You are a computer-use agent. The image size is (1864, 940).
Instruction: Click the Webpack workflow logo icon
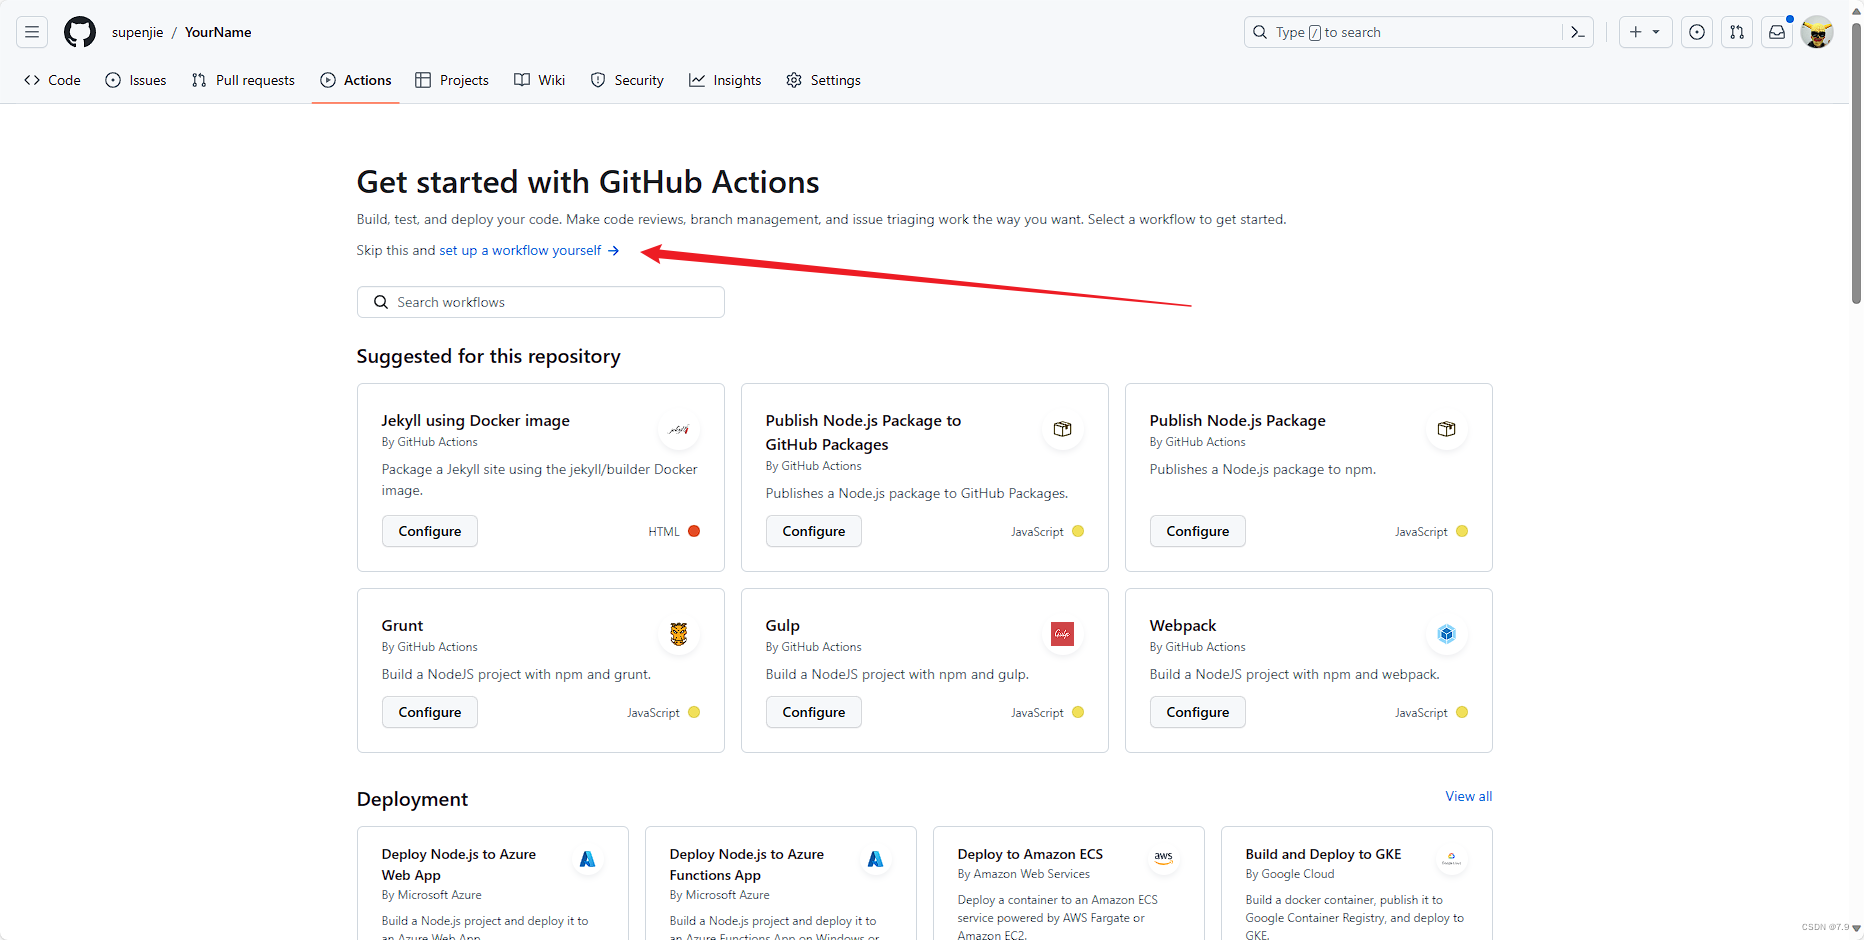(x=1446, y=634)
